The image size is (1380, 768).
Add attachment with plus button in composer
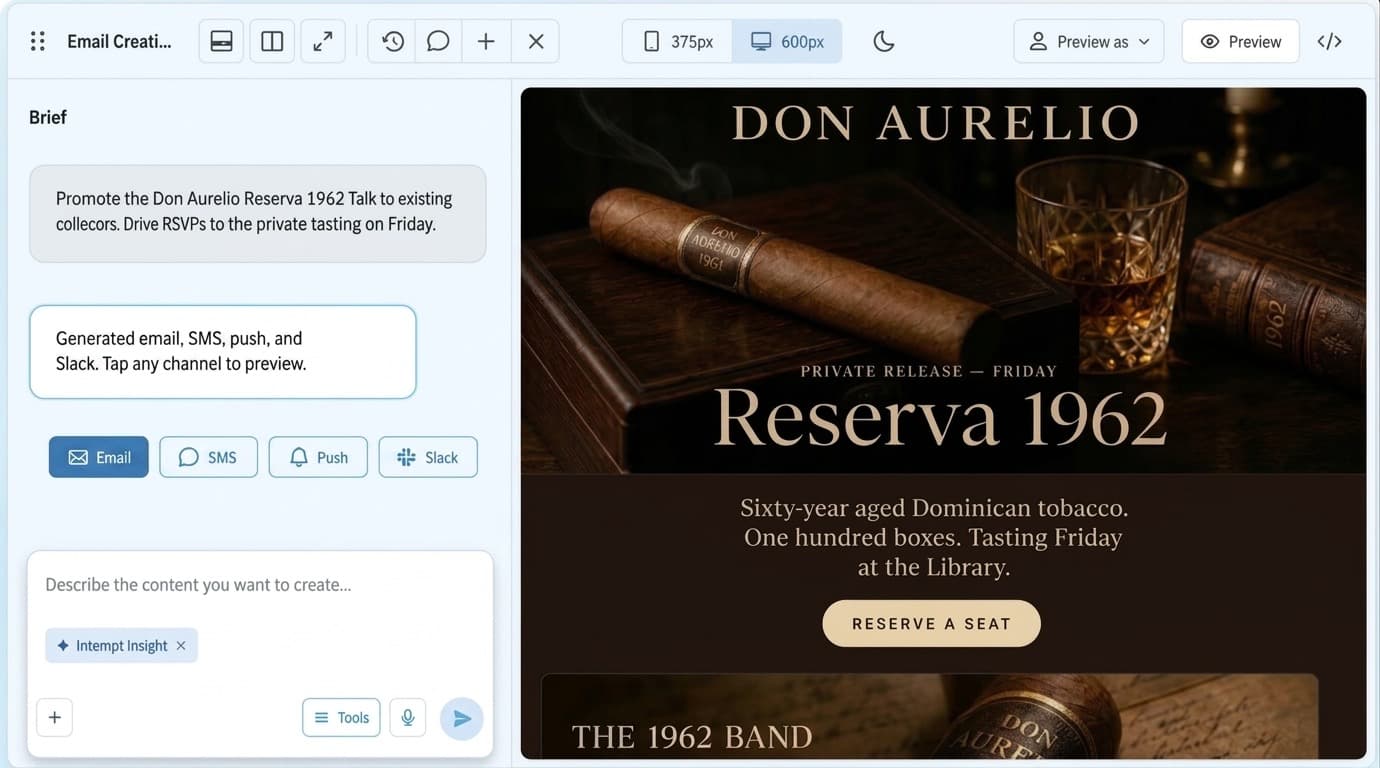pos(55,717)
